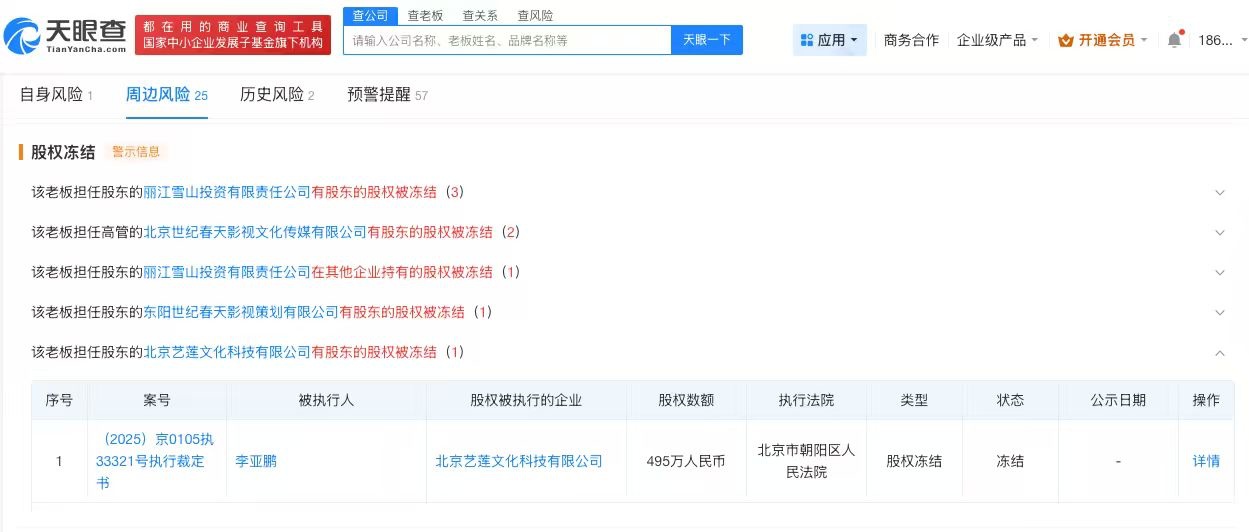Expand the first 丽江雪山投资 row with count (3)
Image resolution: width=1249 pixels, height=532 pixels.
point(1219,192)
